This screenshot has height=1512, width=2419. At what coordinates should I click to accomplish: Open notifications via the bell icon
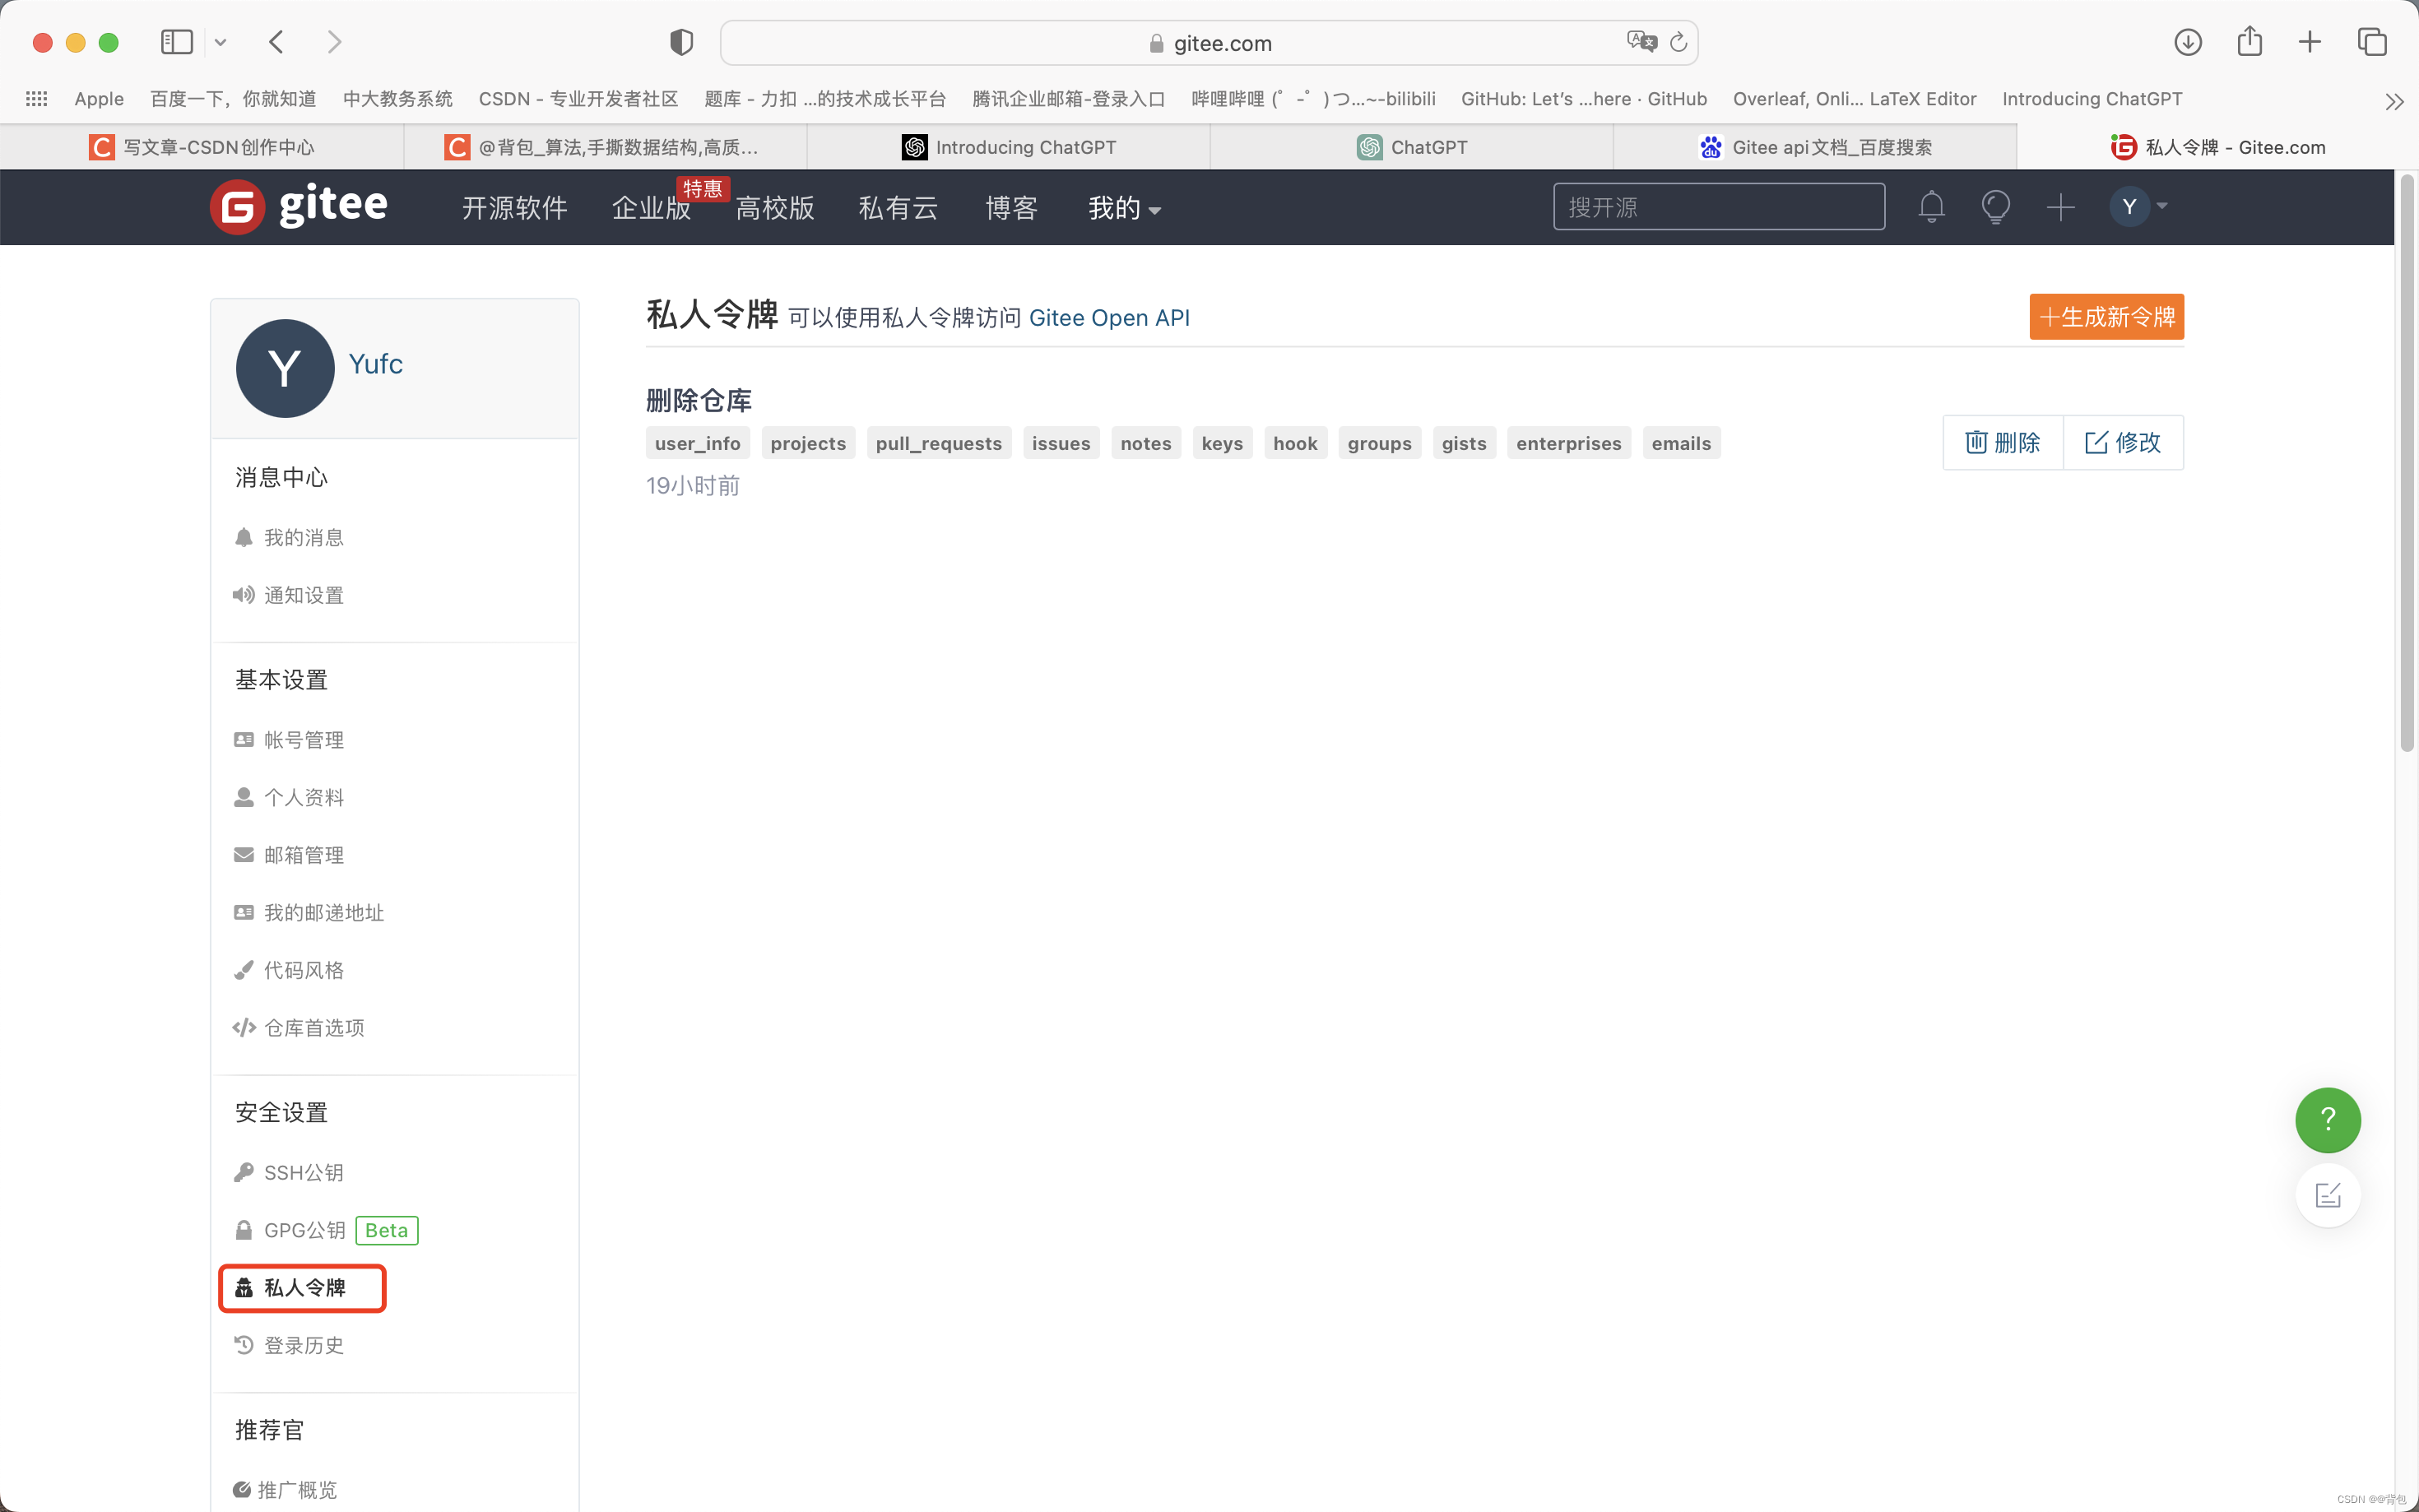click(x=1930, y=207)
